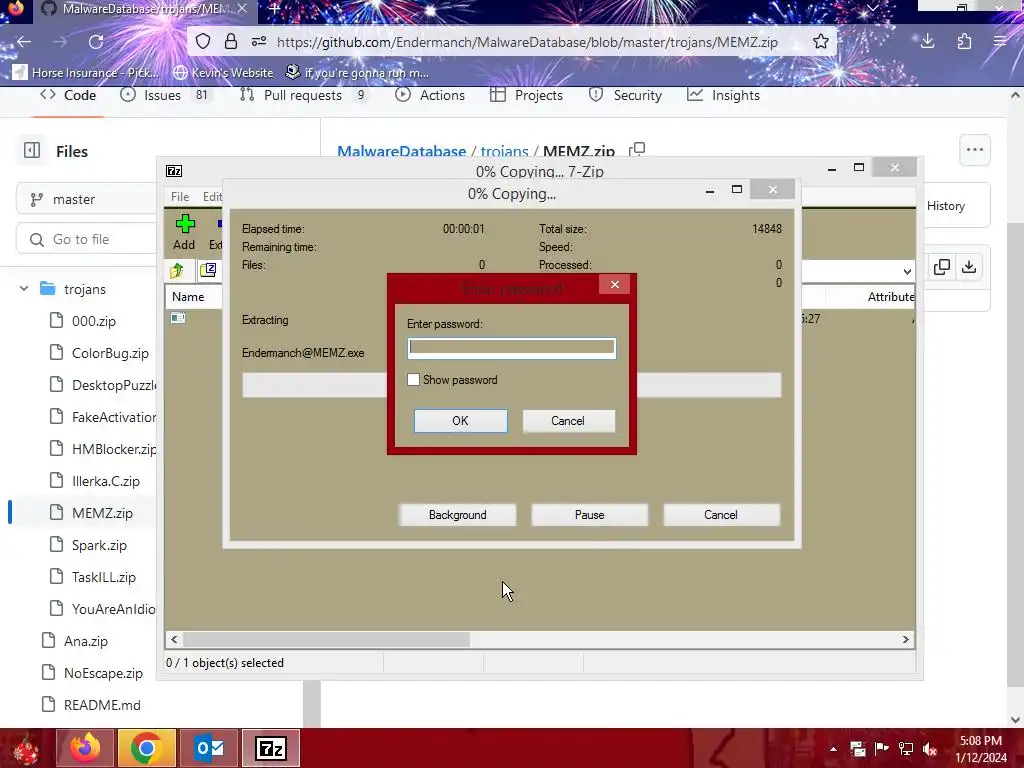Close the password dialog with red X
1024x768 pixels.
point(615,284)
